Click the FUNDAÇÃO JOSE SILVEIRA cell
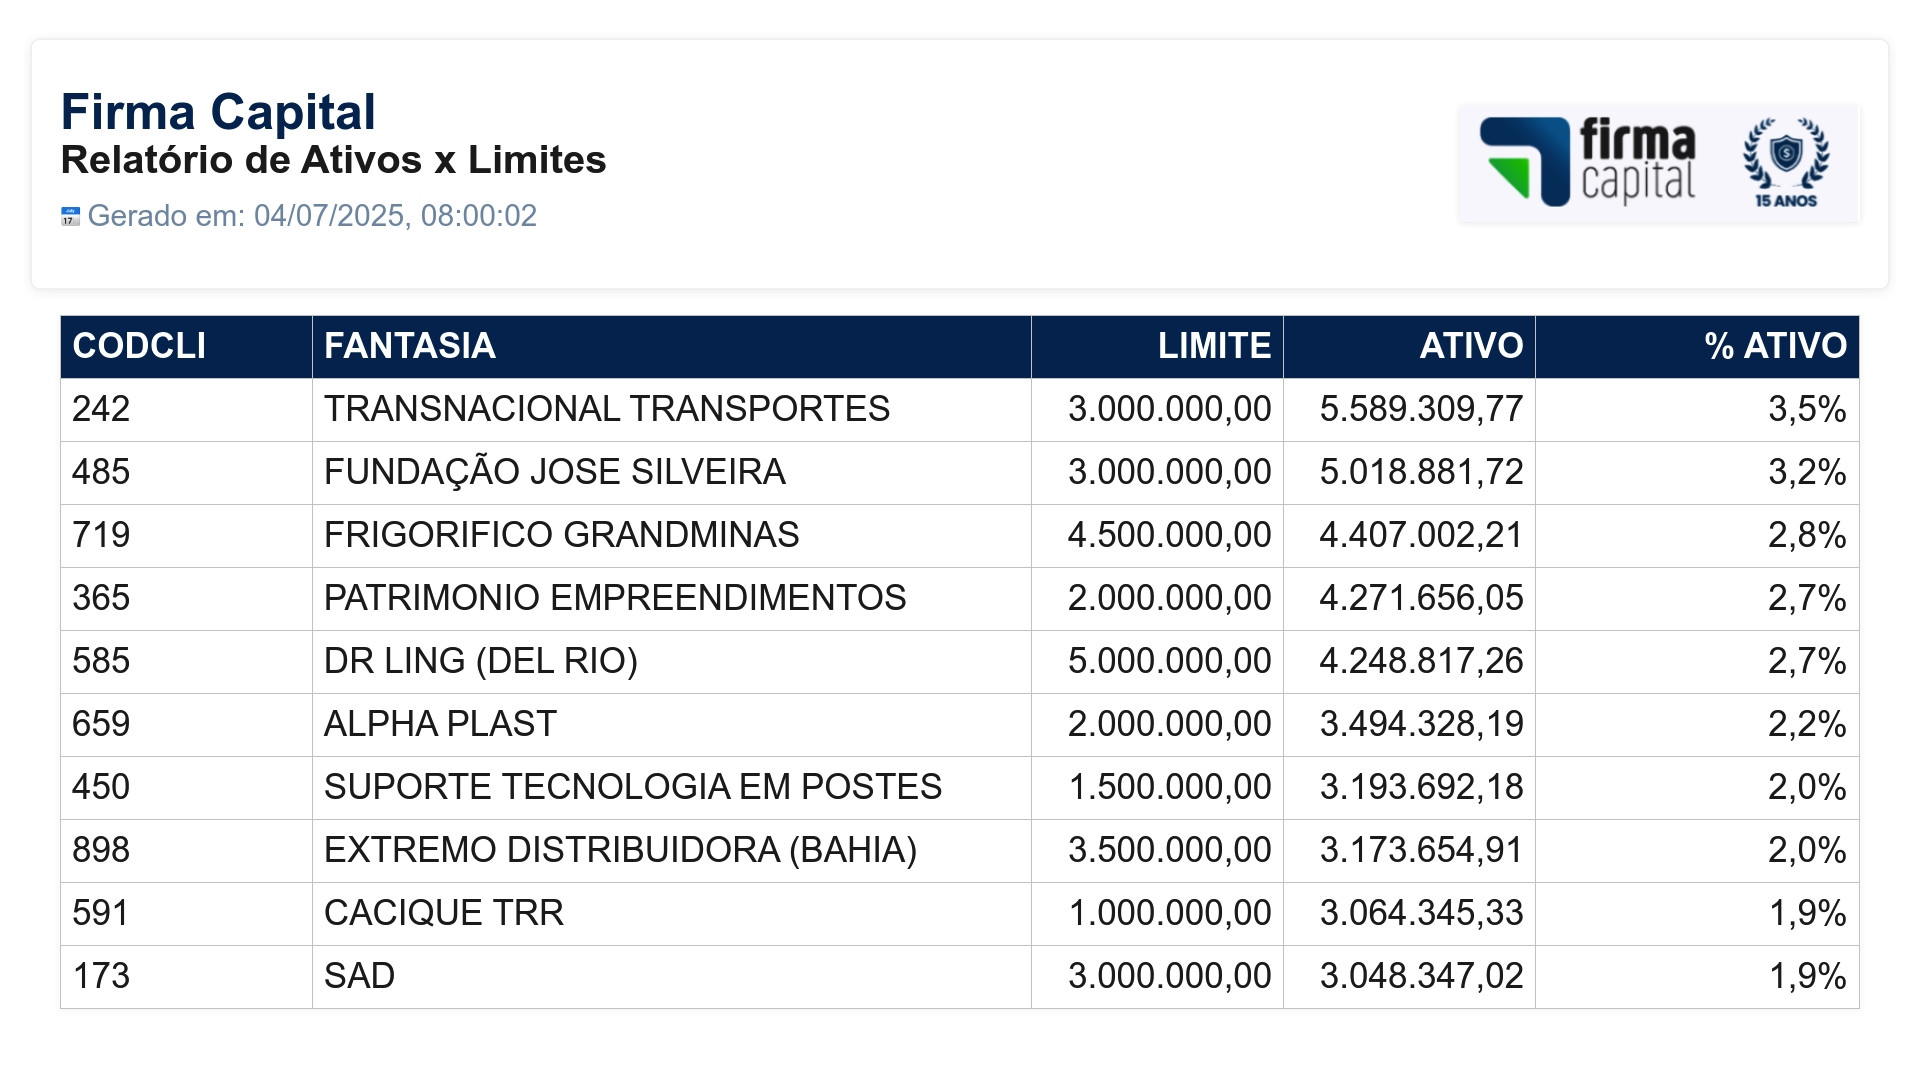This screenshot has width=1920, height=1080. point(554,472)
